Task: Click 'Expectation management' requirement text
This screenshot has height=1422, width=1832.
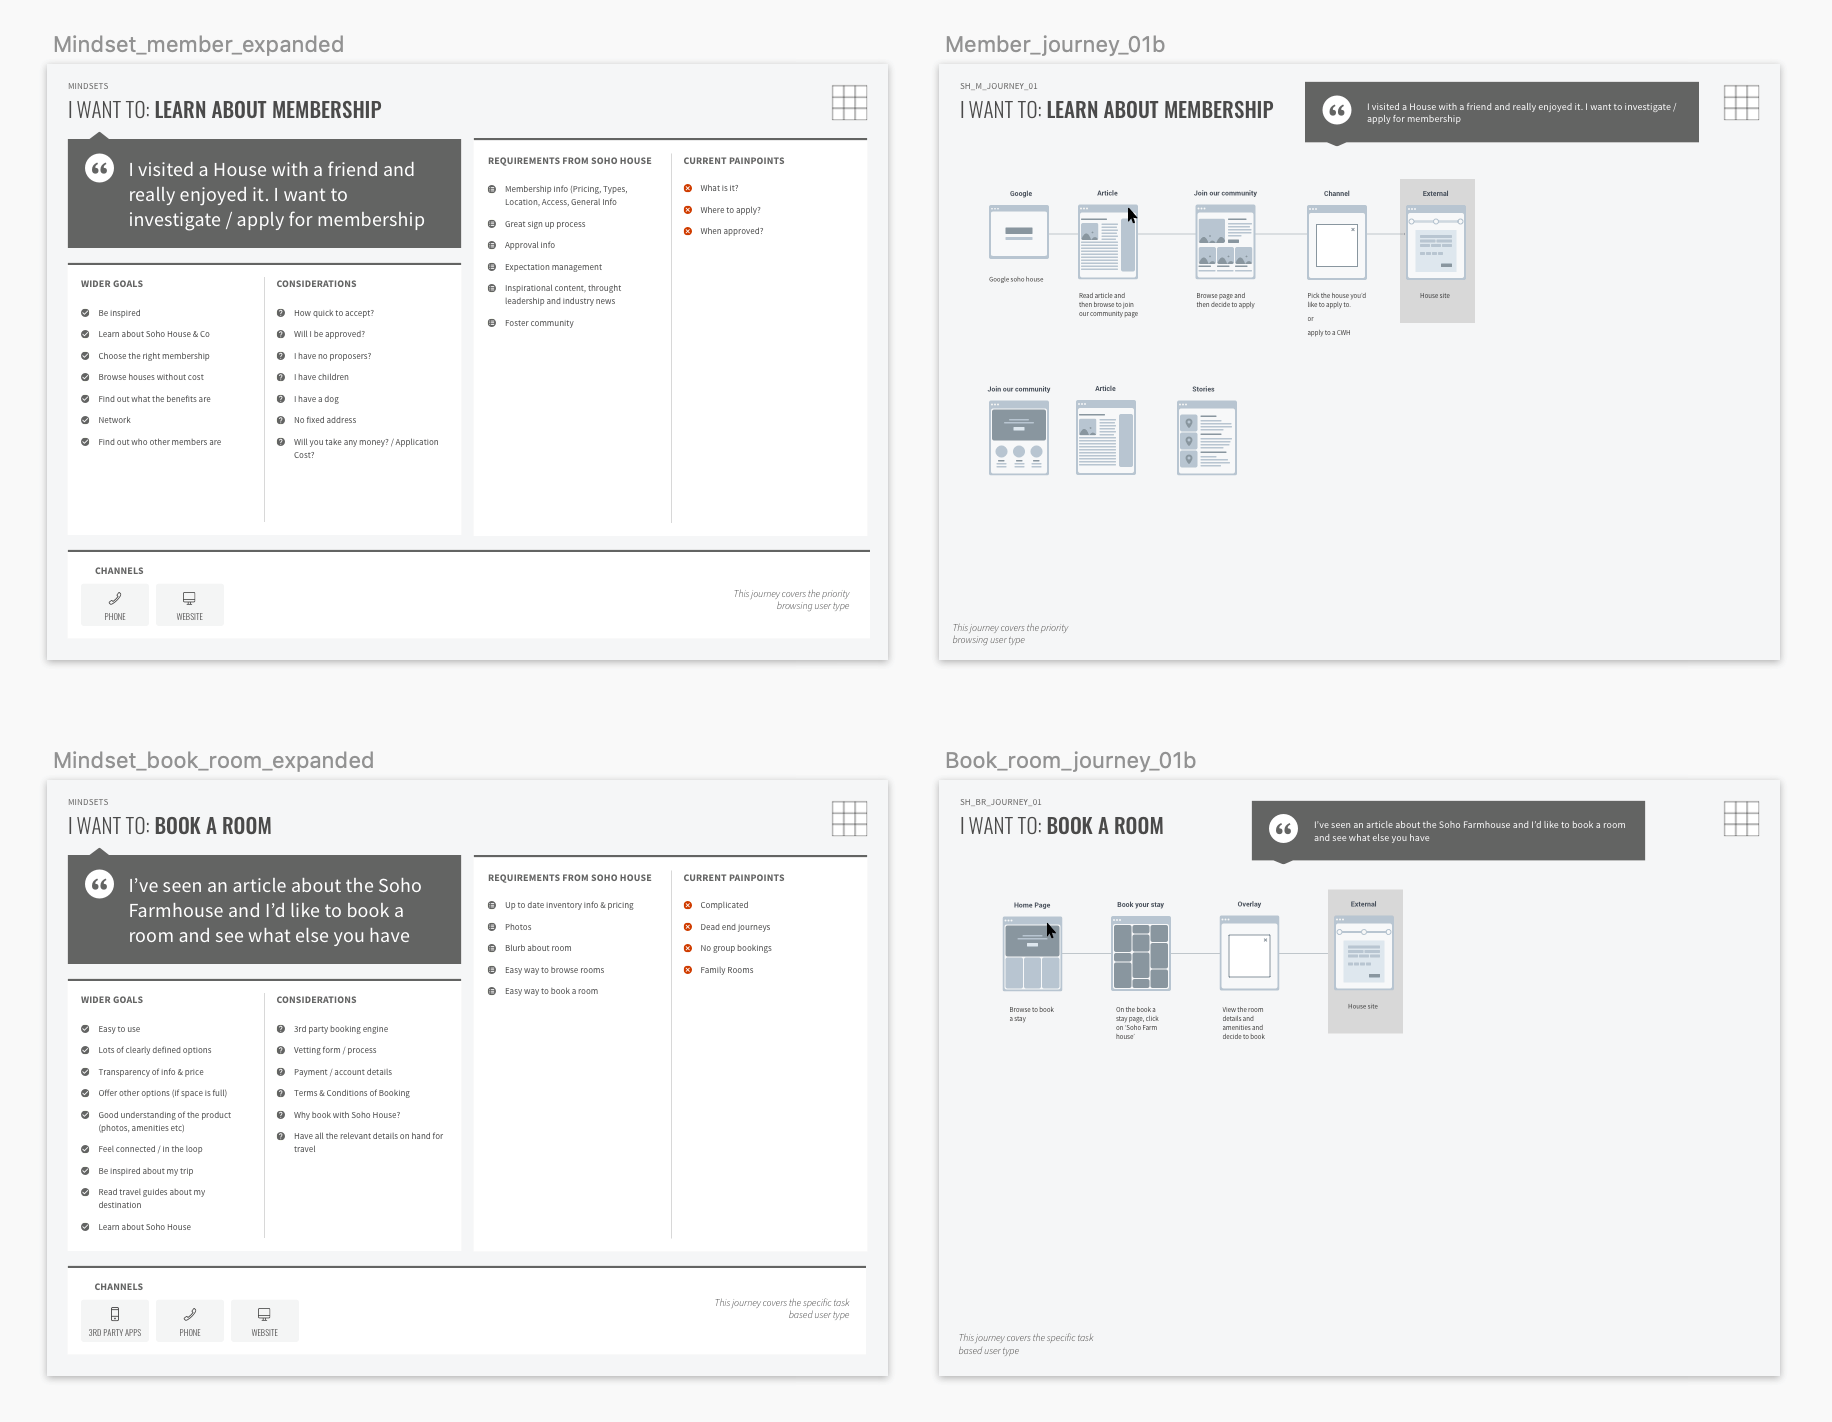Action: [x=553, y=267]
